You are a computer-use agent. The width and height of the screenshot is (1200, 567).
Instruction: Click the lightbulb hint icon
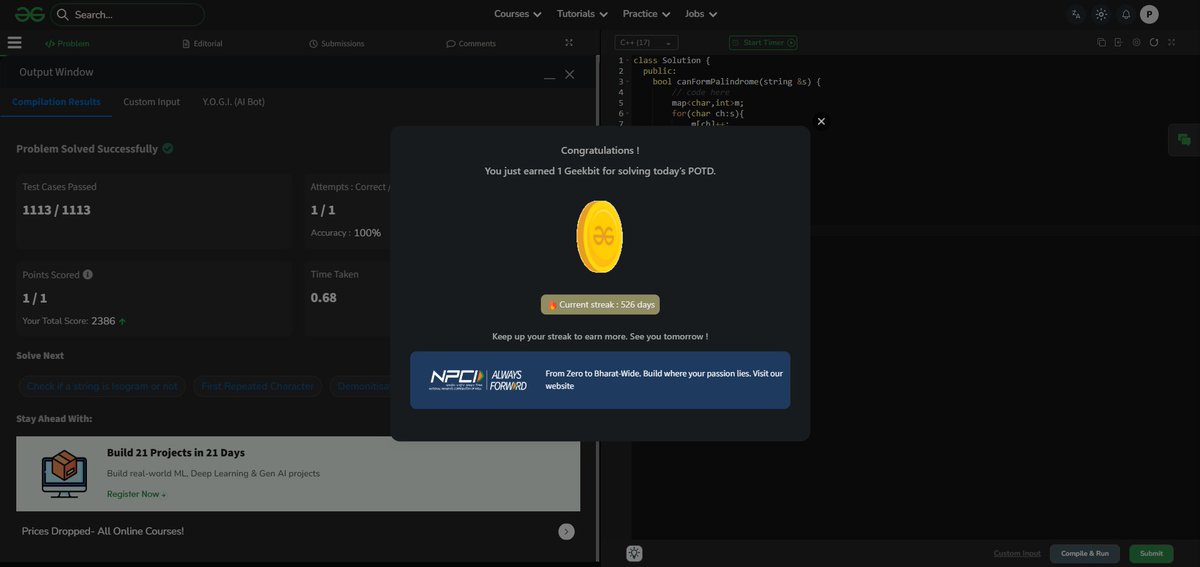click(x=634, y=553)
